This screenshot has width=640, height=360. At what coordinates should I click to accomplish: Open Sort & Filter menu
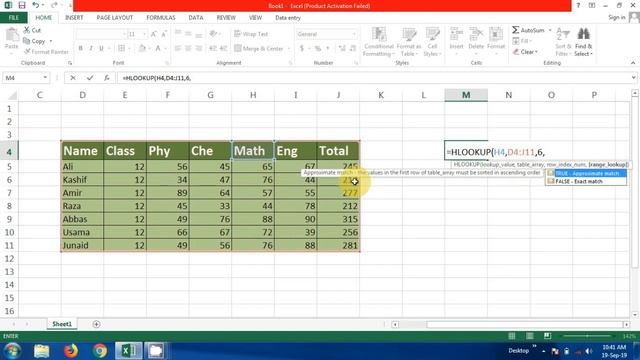point(563,42)
